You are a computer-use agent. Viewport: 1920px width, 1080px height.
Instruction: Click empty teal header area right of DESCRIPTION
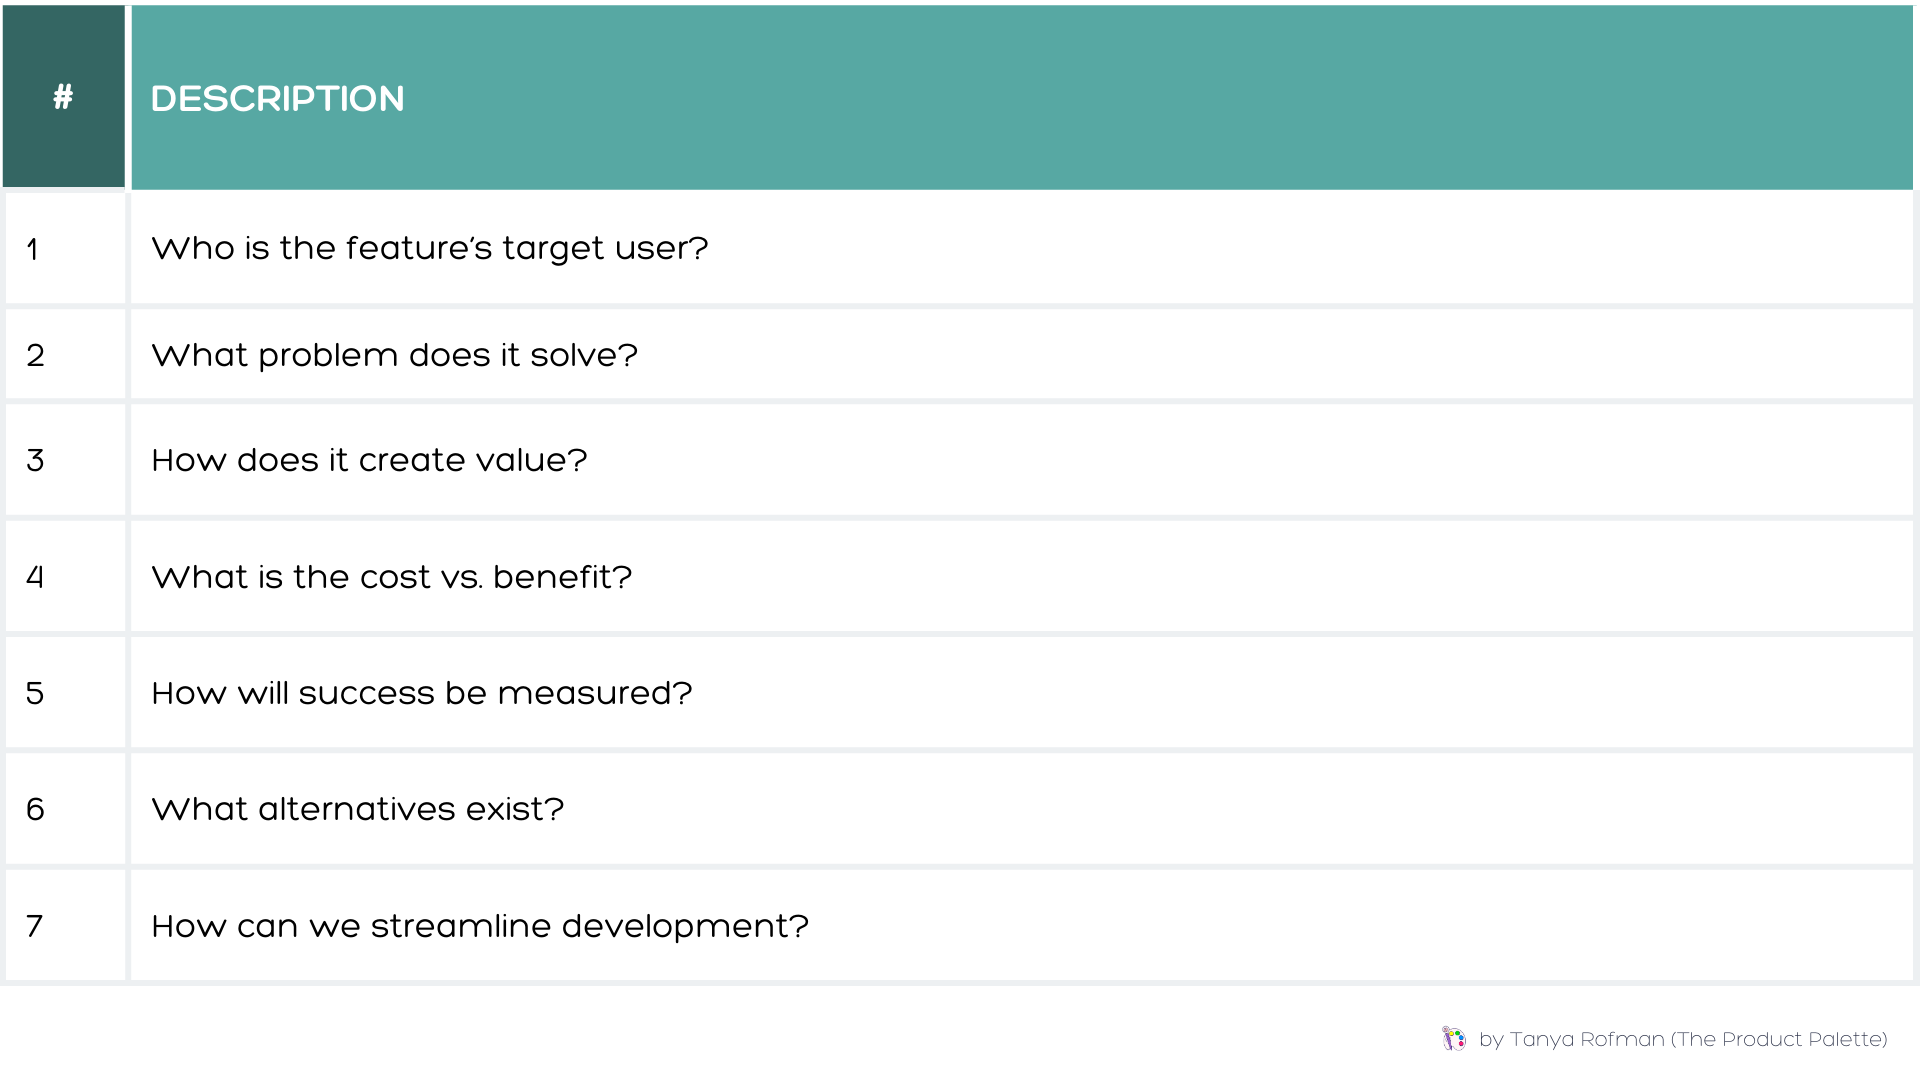[1150, 98]
